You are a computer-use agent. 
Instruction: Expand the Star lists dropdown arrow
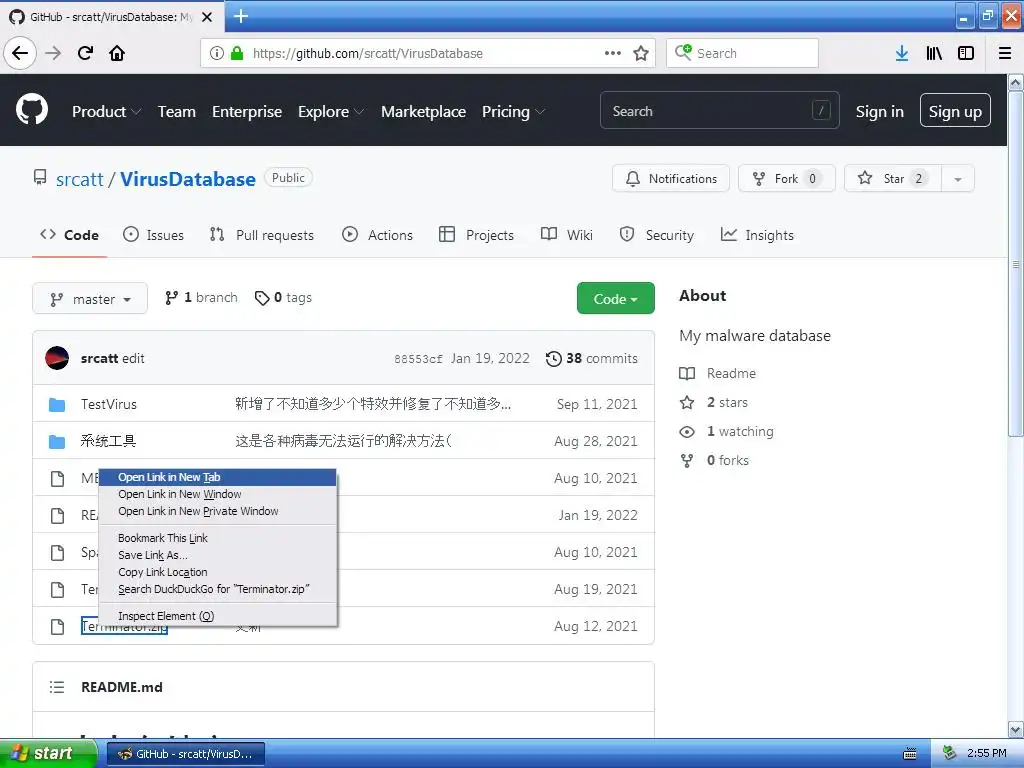[x=957, y=178]
